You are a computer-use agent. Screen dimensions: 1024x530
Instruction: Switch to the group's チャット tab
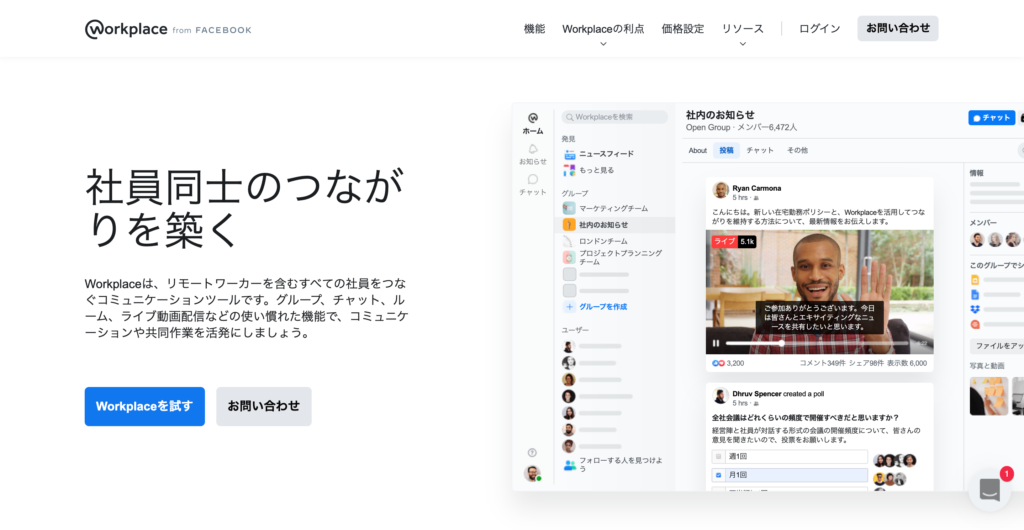tap(760, 151)
